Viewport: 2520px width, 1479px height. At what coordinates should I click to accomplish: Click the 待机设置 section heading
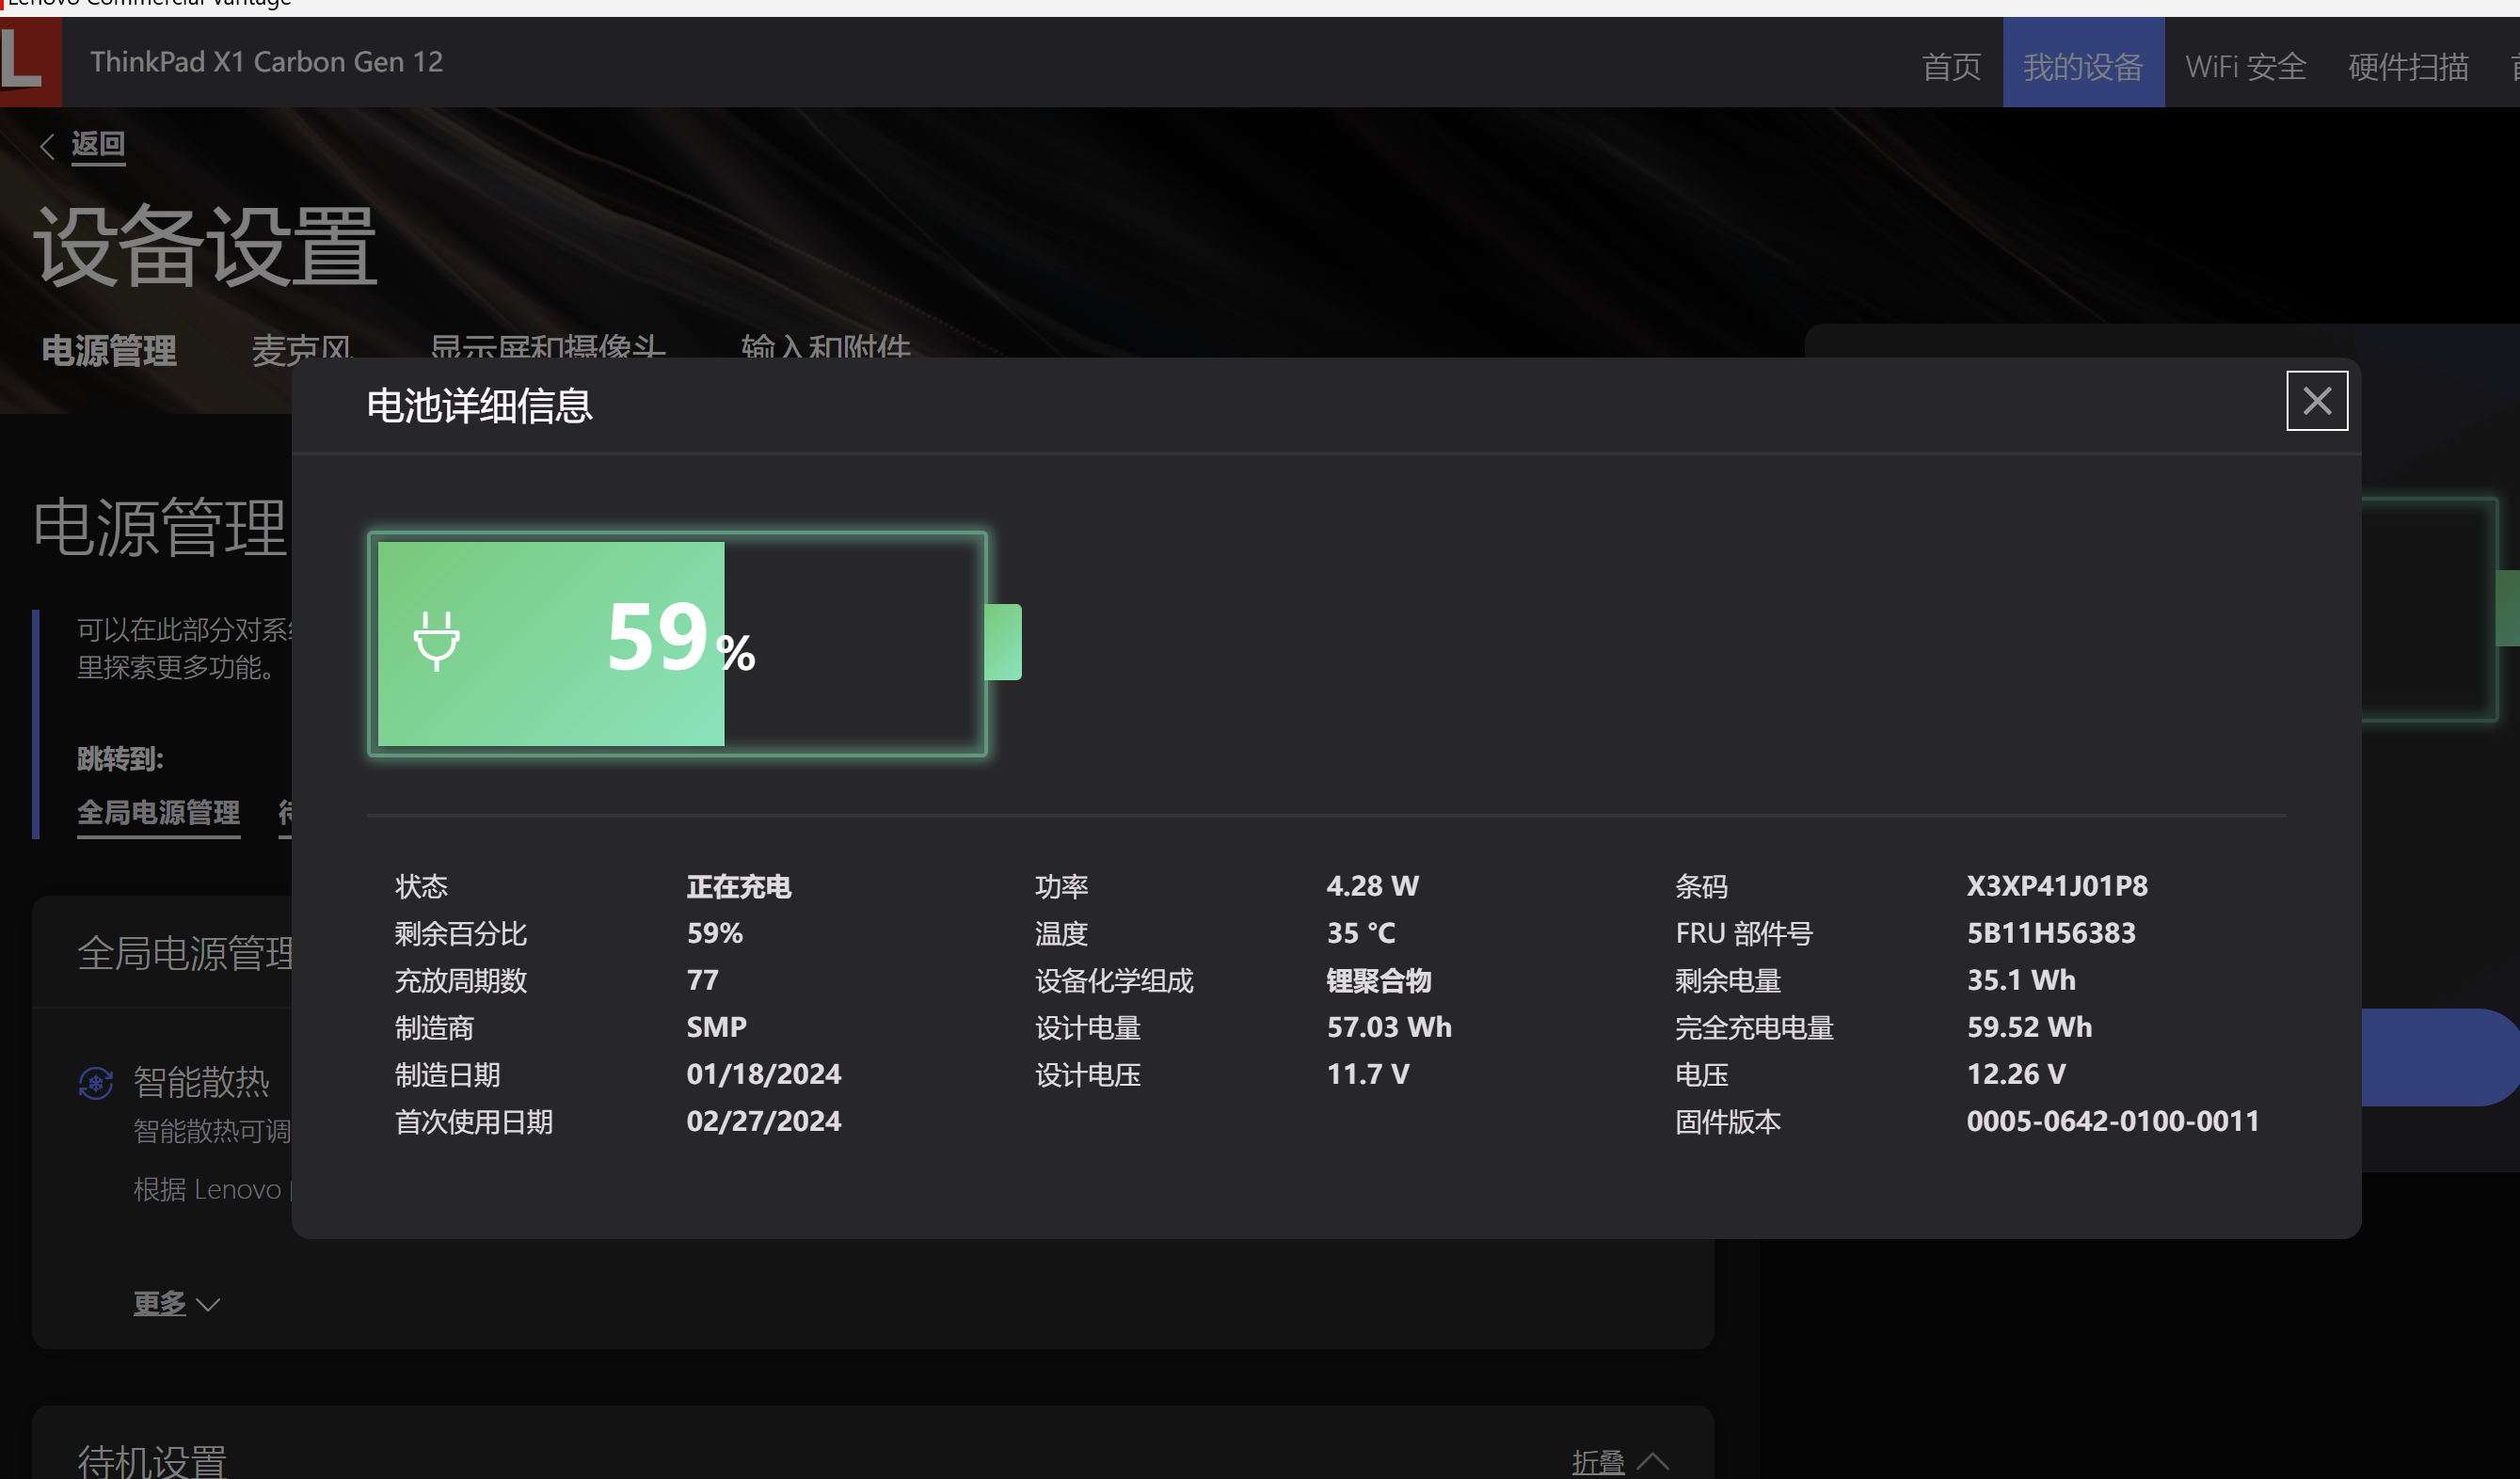pyautogui.click(x=152, y=1461)
